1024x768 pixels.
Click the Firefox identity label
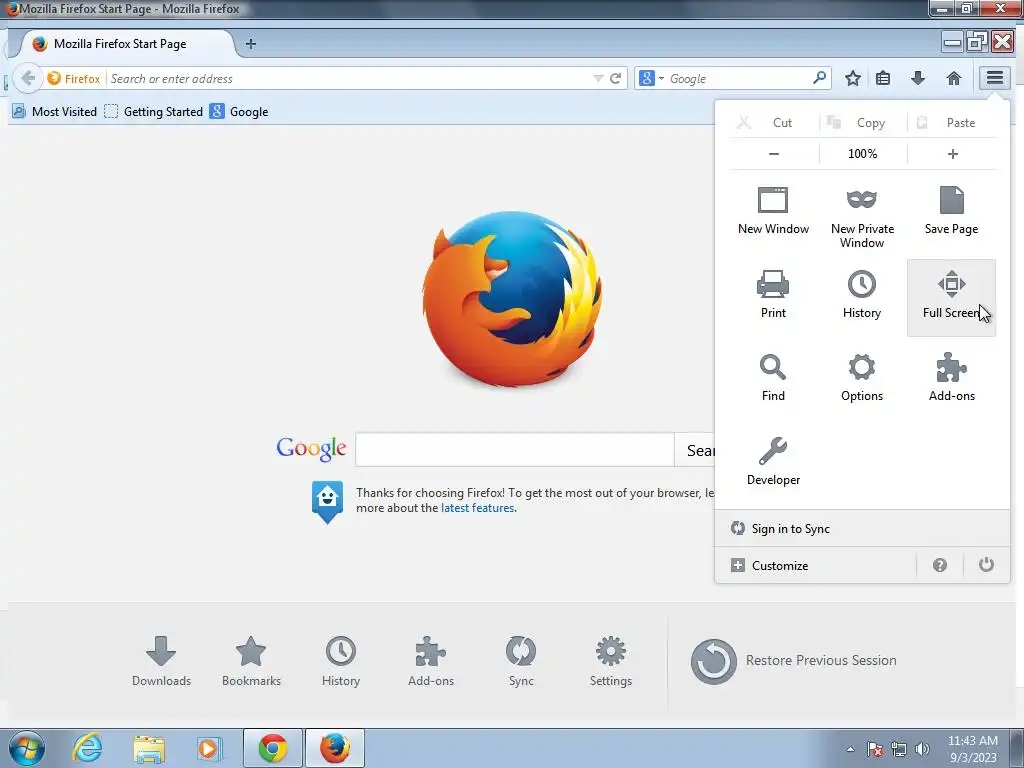pos(74,78)
